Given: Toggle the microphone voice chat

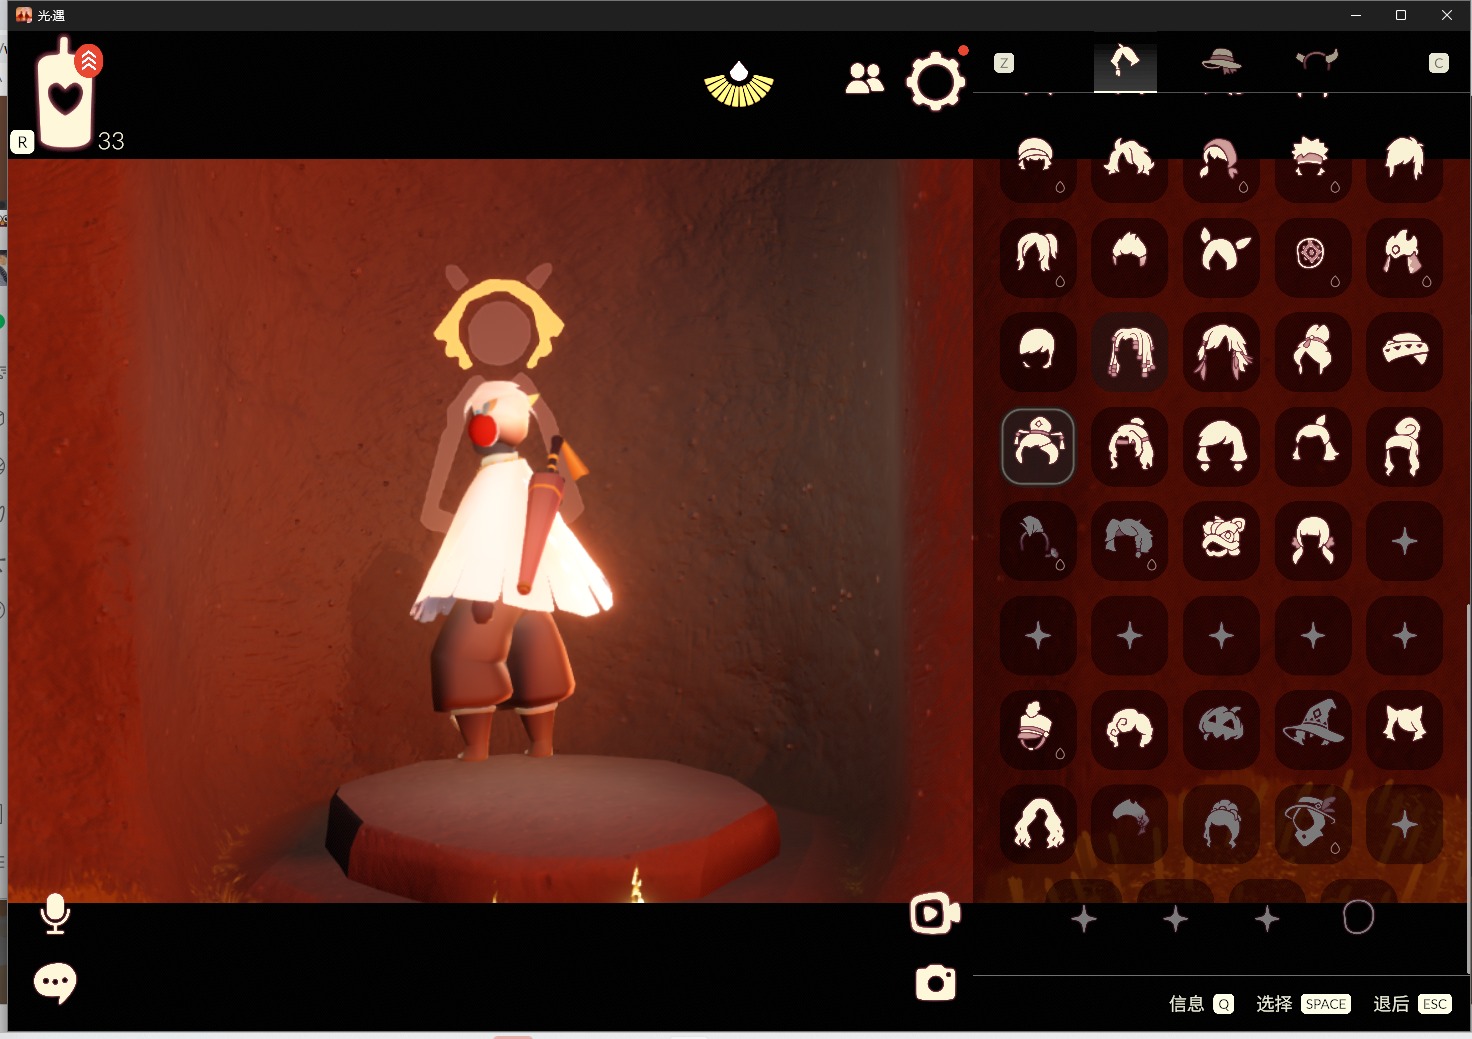Looking at the screenshot, I should [x=56, y=914].
